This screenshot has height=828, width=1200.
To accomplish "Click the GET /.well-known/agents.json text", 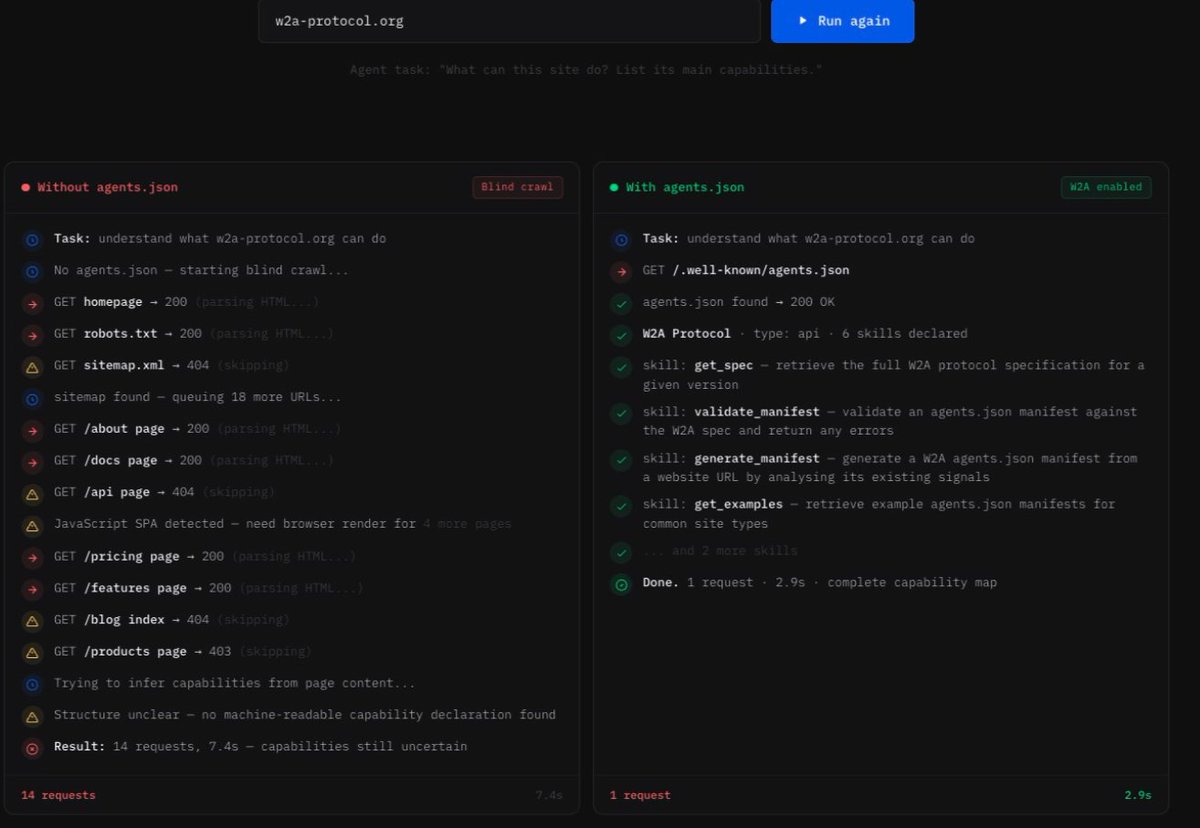I will tap(746, 270).
